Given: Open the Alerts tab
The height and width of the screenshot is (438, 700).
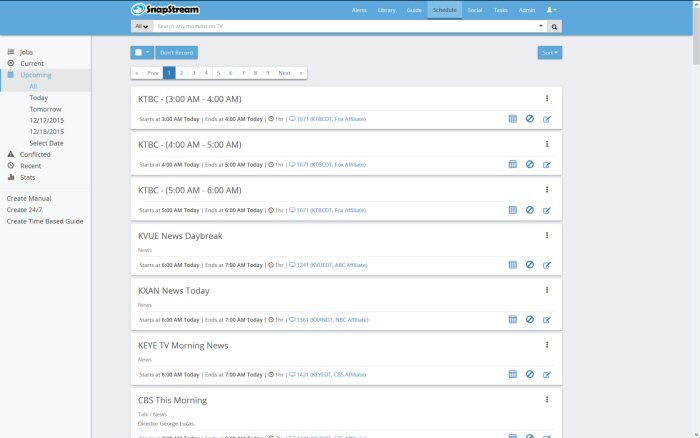Looking at the screenshot, I should (x=359, y=10).
